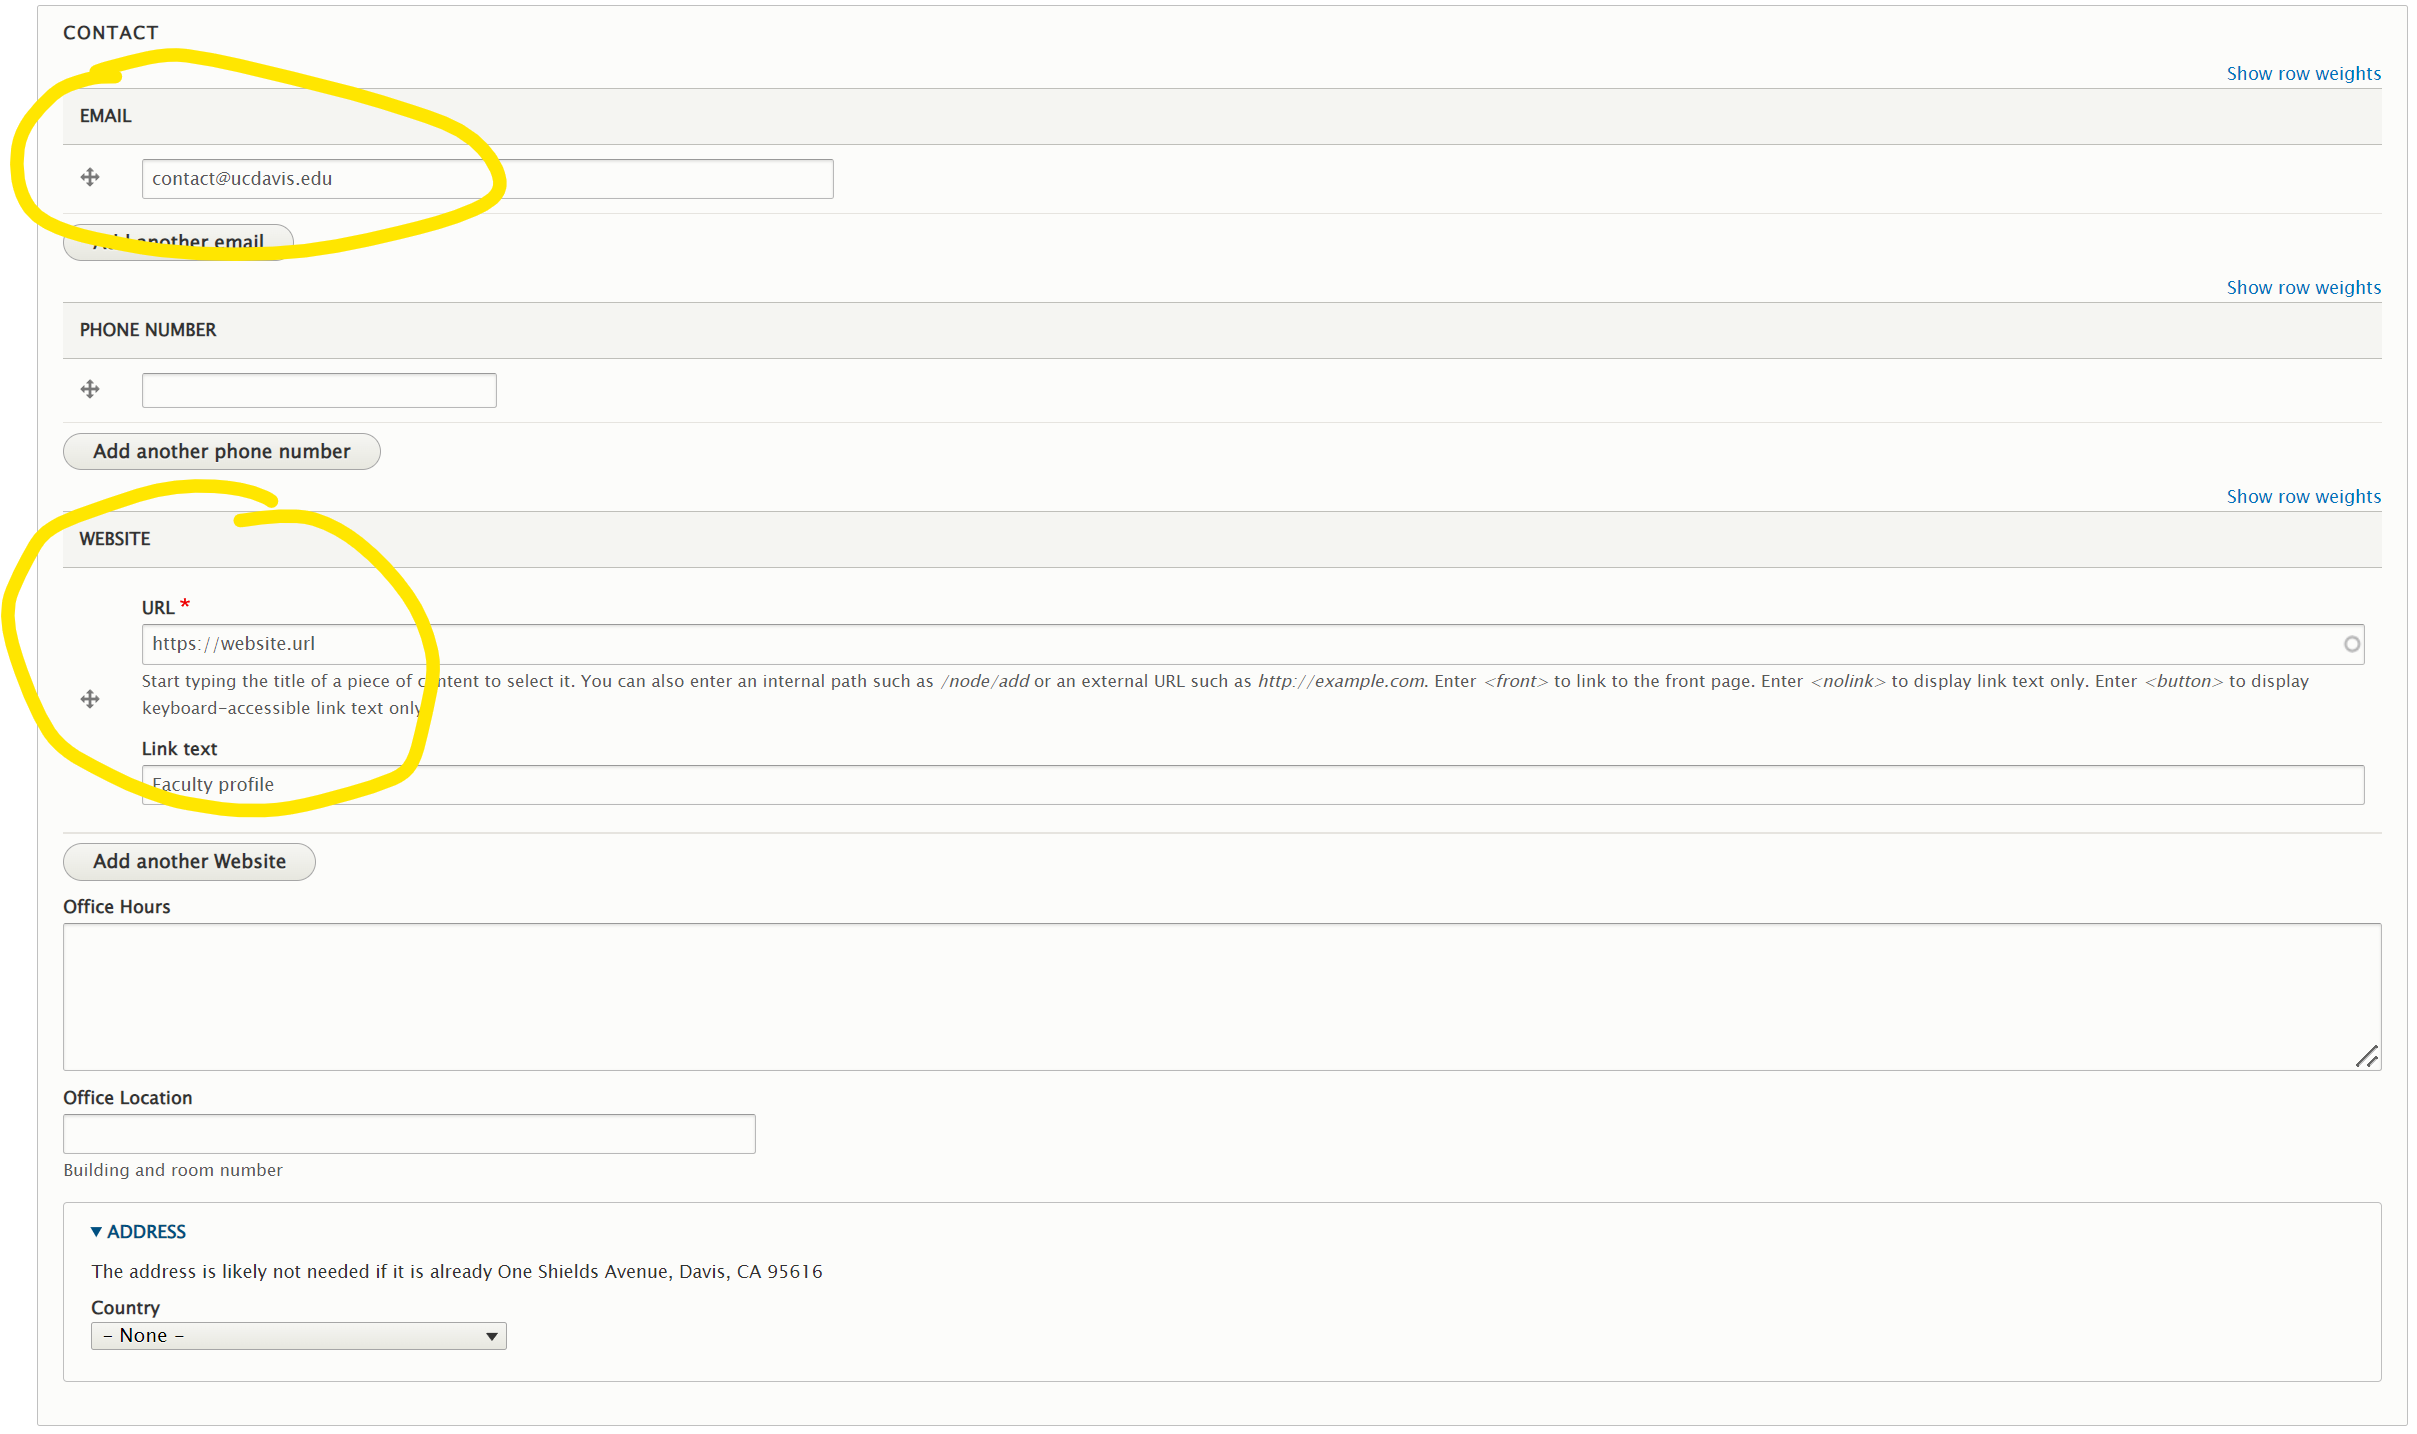Click the empty phone number input
This screenshot has width=2417, height=1434.
318,390
